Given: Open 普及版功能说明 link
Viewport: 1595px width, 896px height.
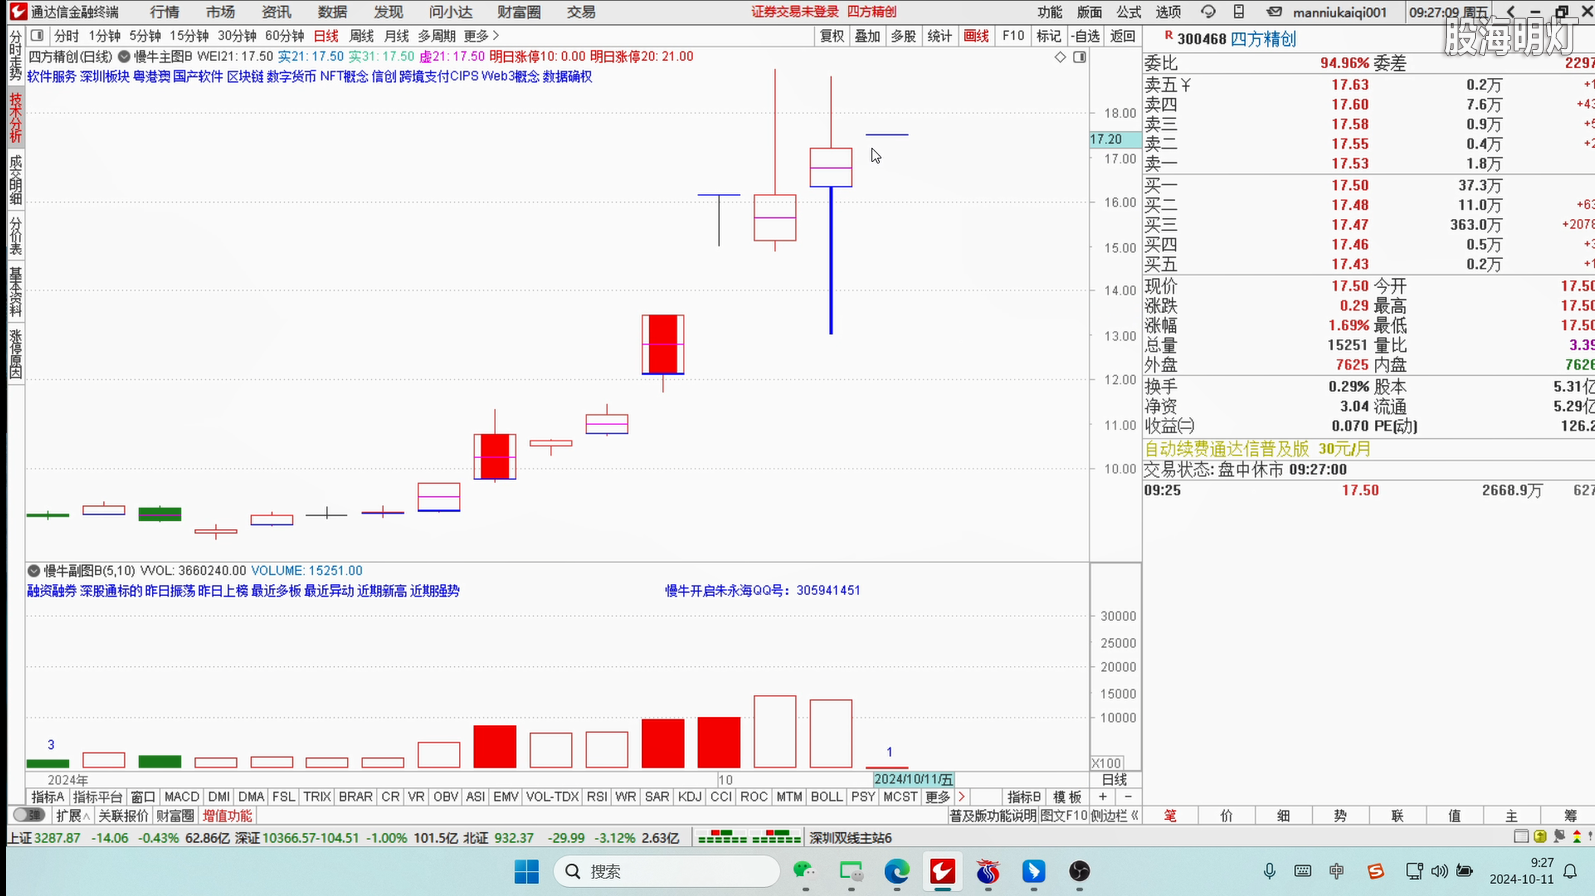Looking at the screenshot, I should tap(992, 816).
